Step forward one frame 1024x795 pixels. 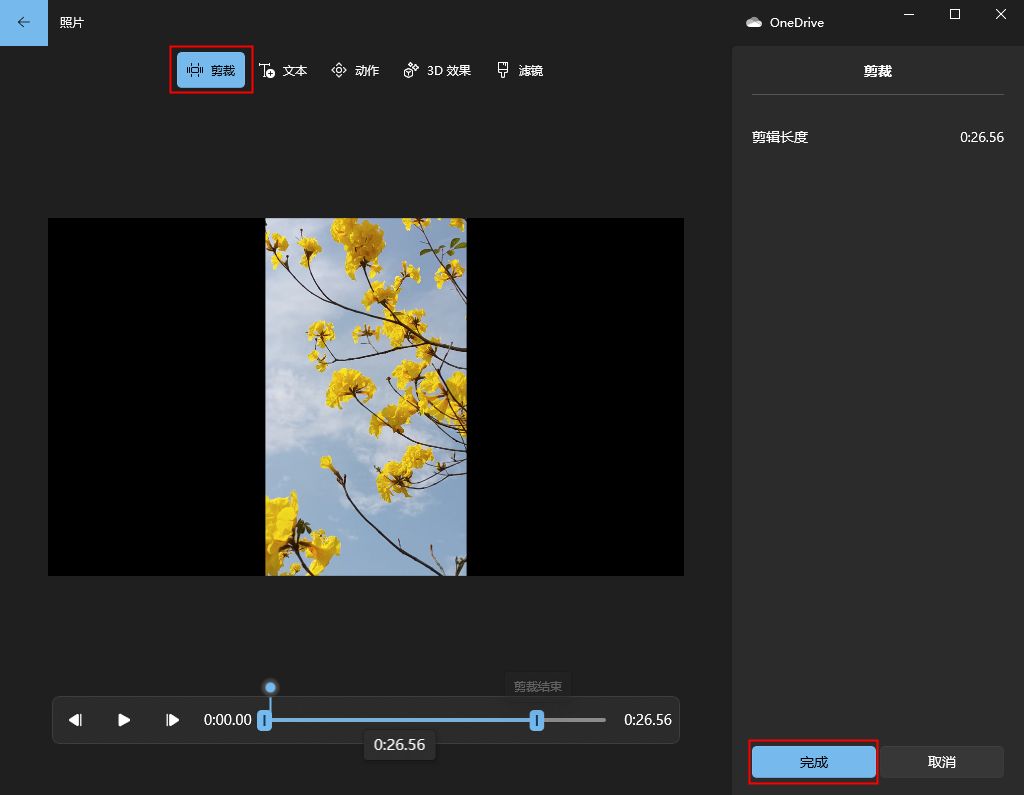(172, 720)
